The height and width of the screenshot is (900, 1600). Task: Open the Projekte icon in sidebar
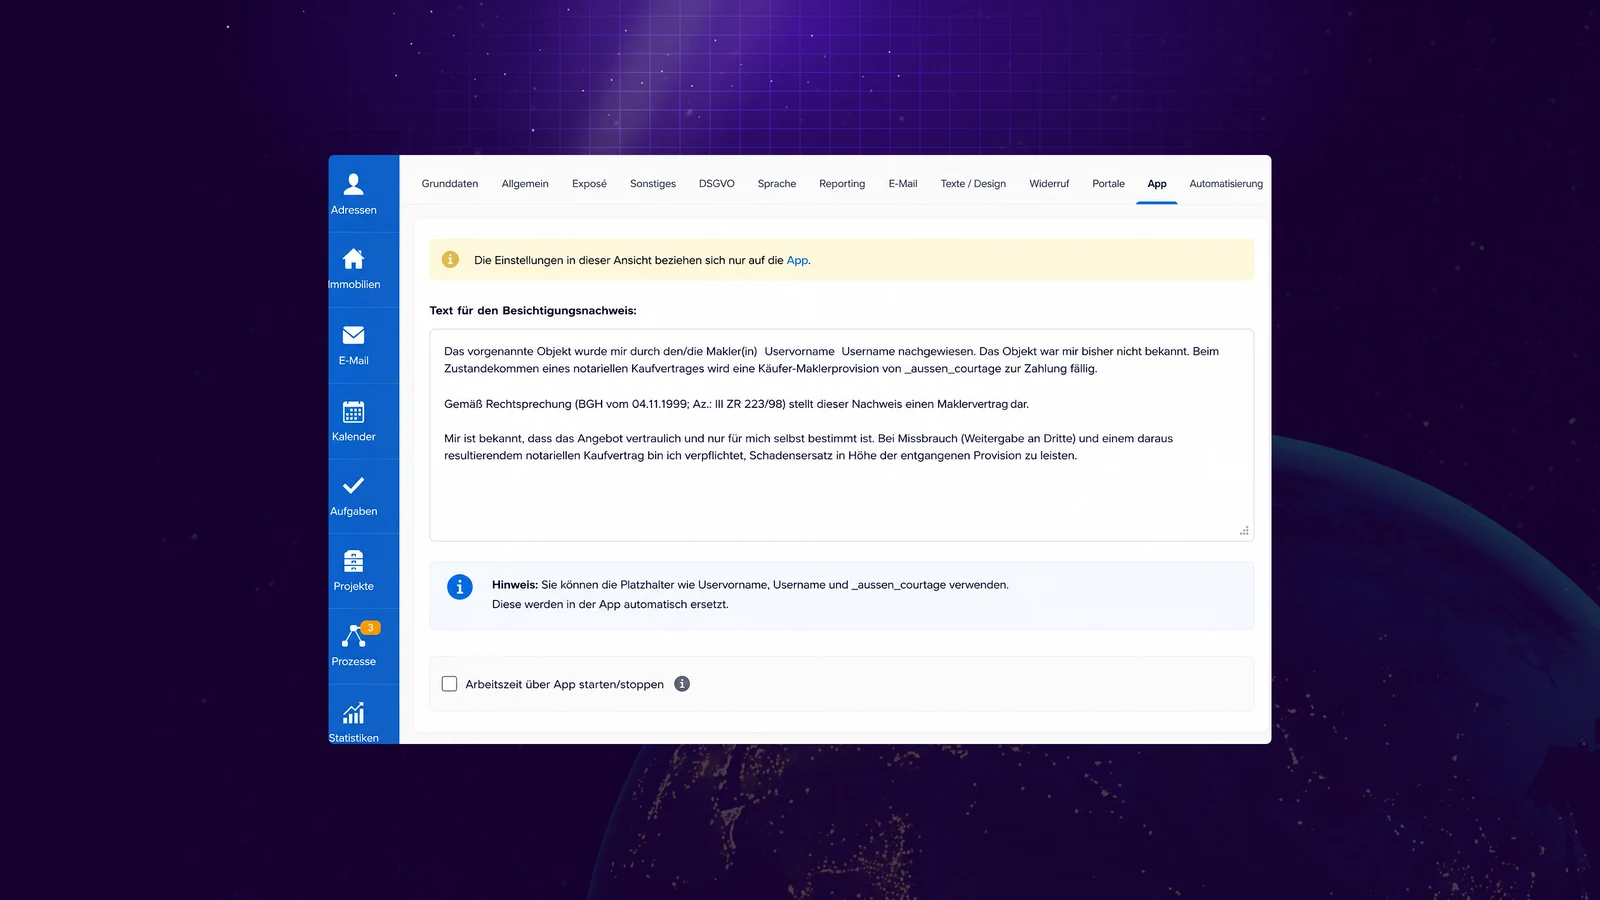353,561
